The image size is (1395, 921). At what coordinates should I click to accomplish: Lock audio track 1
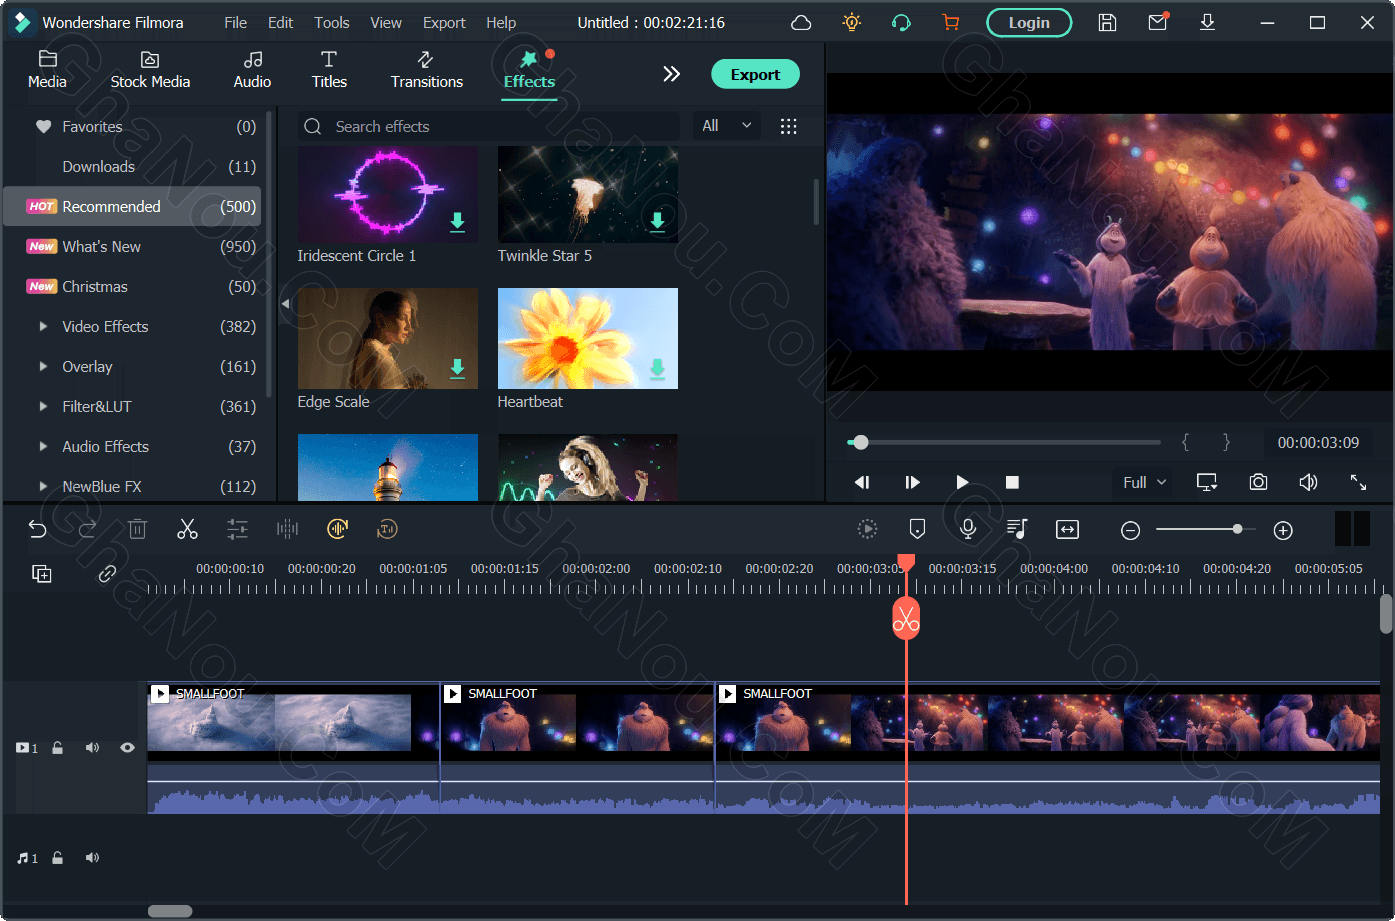(x=58, y=858)
